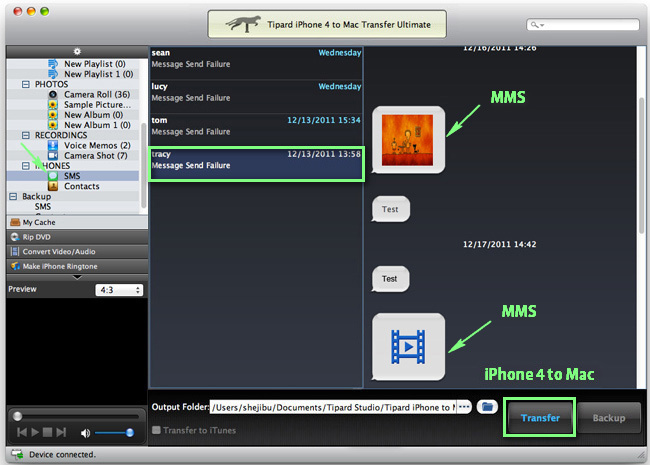
Task: Collapse the PHOTOS tree section
Action: (x=26, y=84)
